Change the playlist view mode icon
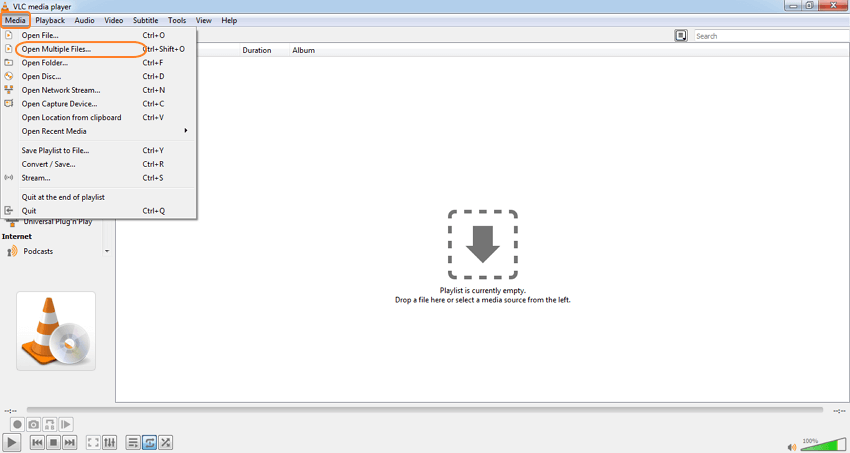This screenshot has height=453, width=850. [681, 36]
